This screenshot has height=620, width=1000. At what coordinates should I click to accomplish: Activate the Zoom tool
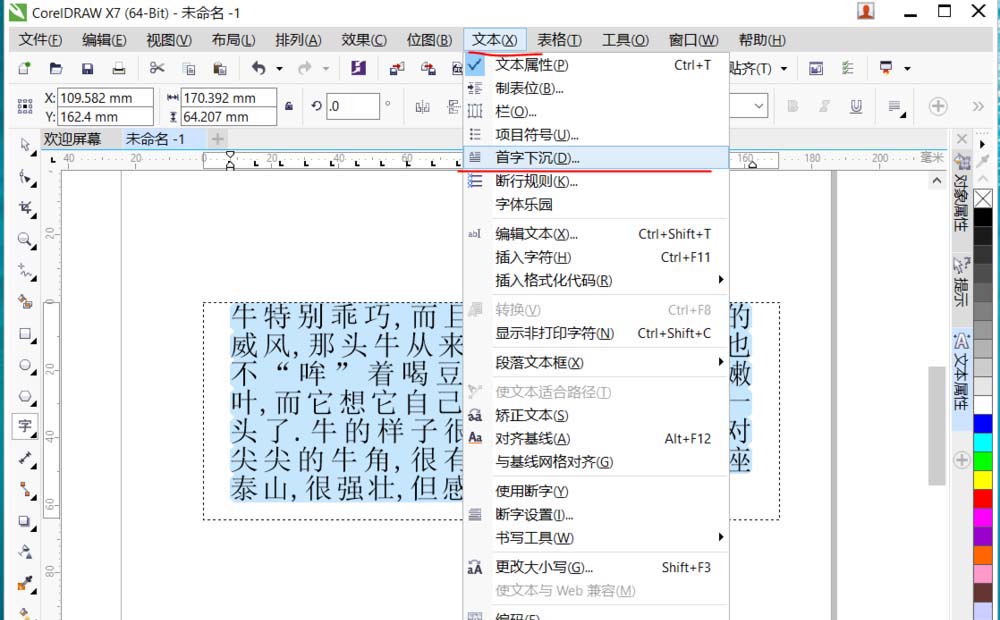point(25,232)
